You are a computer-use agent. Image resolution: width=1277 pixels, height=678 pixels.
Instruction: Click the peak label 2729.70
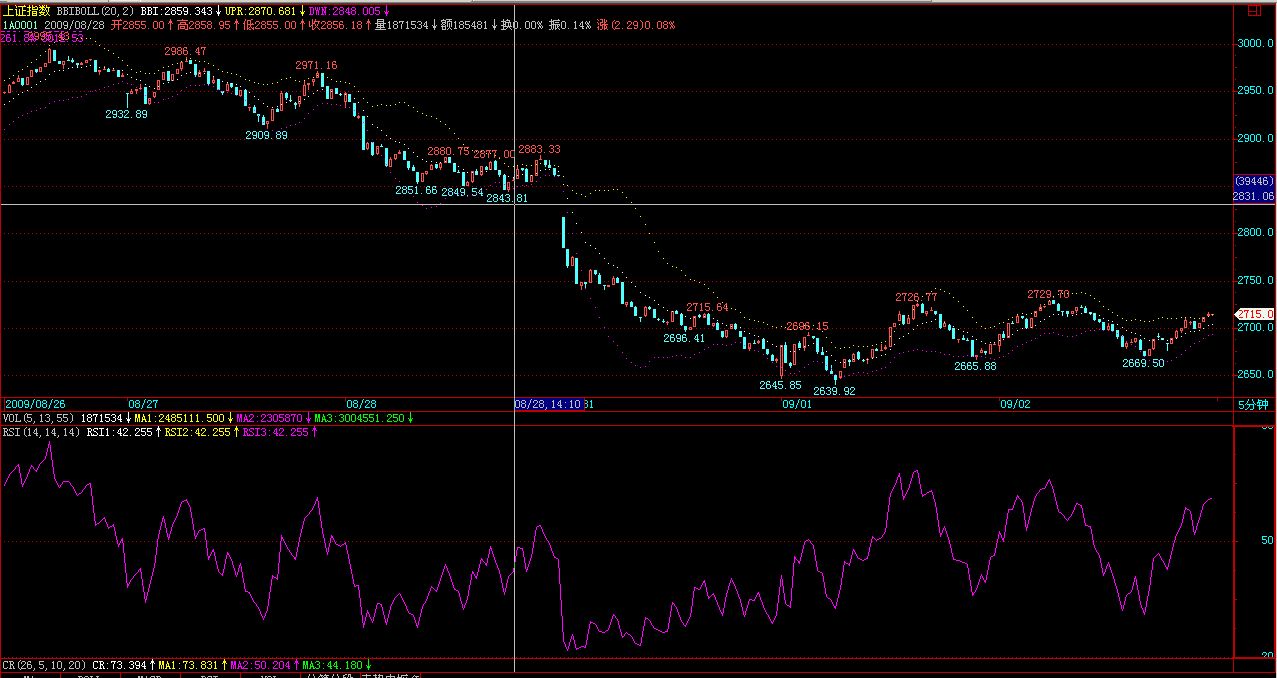click(1049, 294)
